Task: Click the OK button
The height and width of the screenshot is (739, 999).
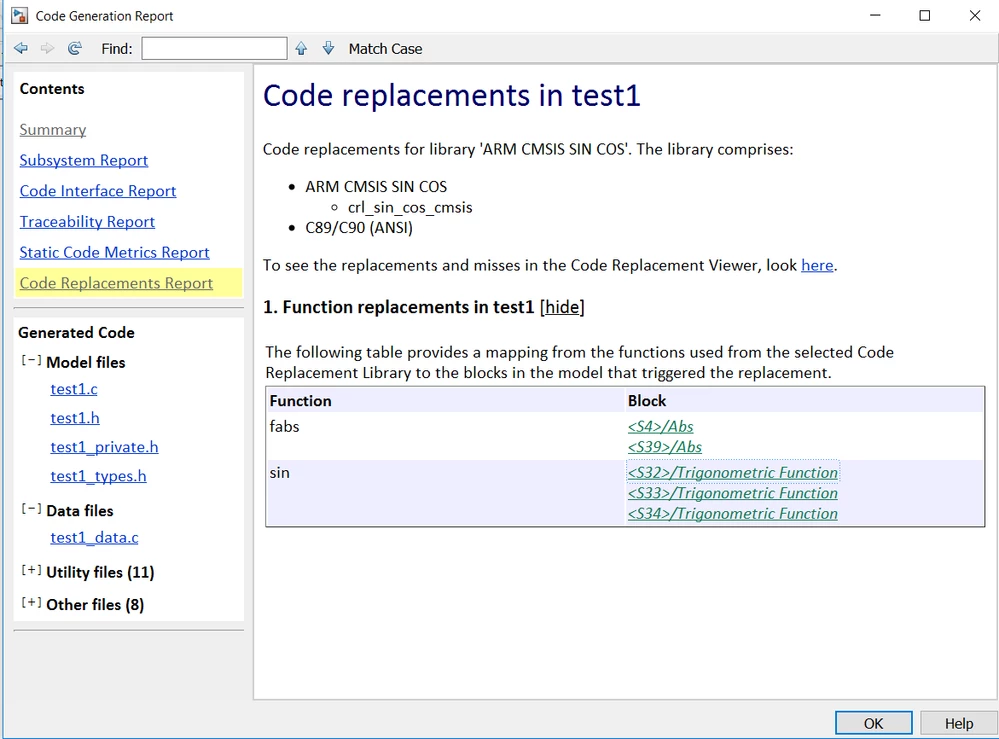Action: [x=873, y=724]
